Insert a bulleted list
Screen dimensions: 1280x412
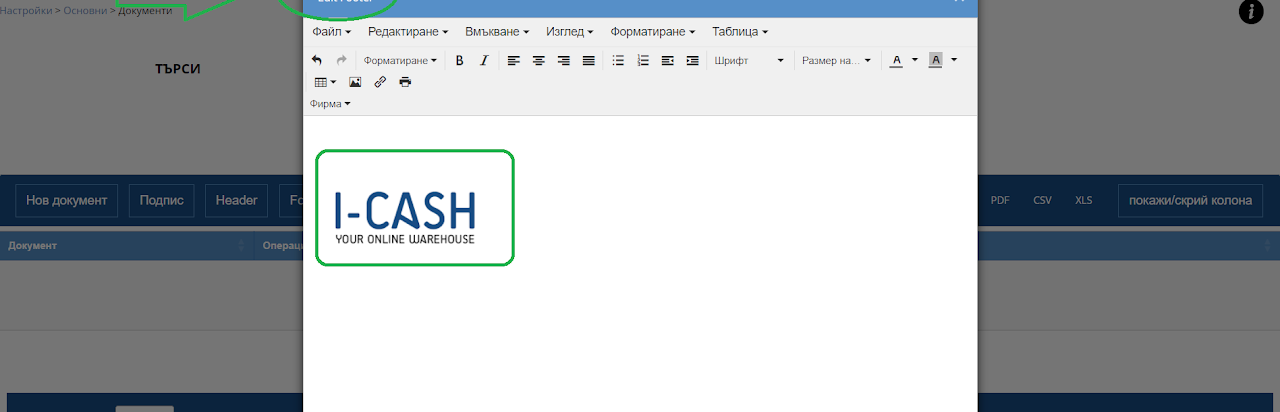click(x=618, y=61)
